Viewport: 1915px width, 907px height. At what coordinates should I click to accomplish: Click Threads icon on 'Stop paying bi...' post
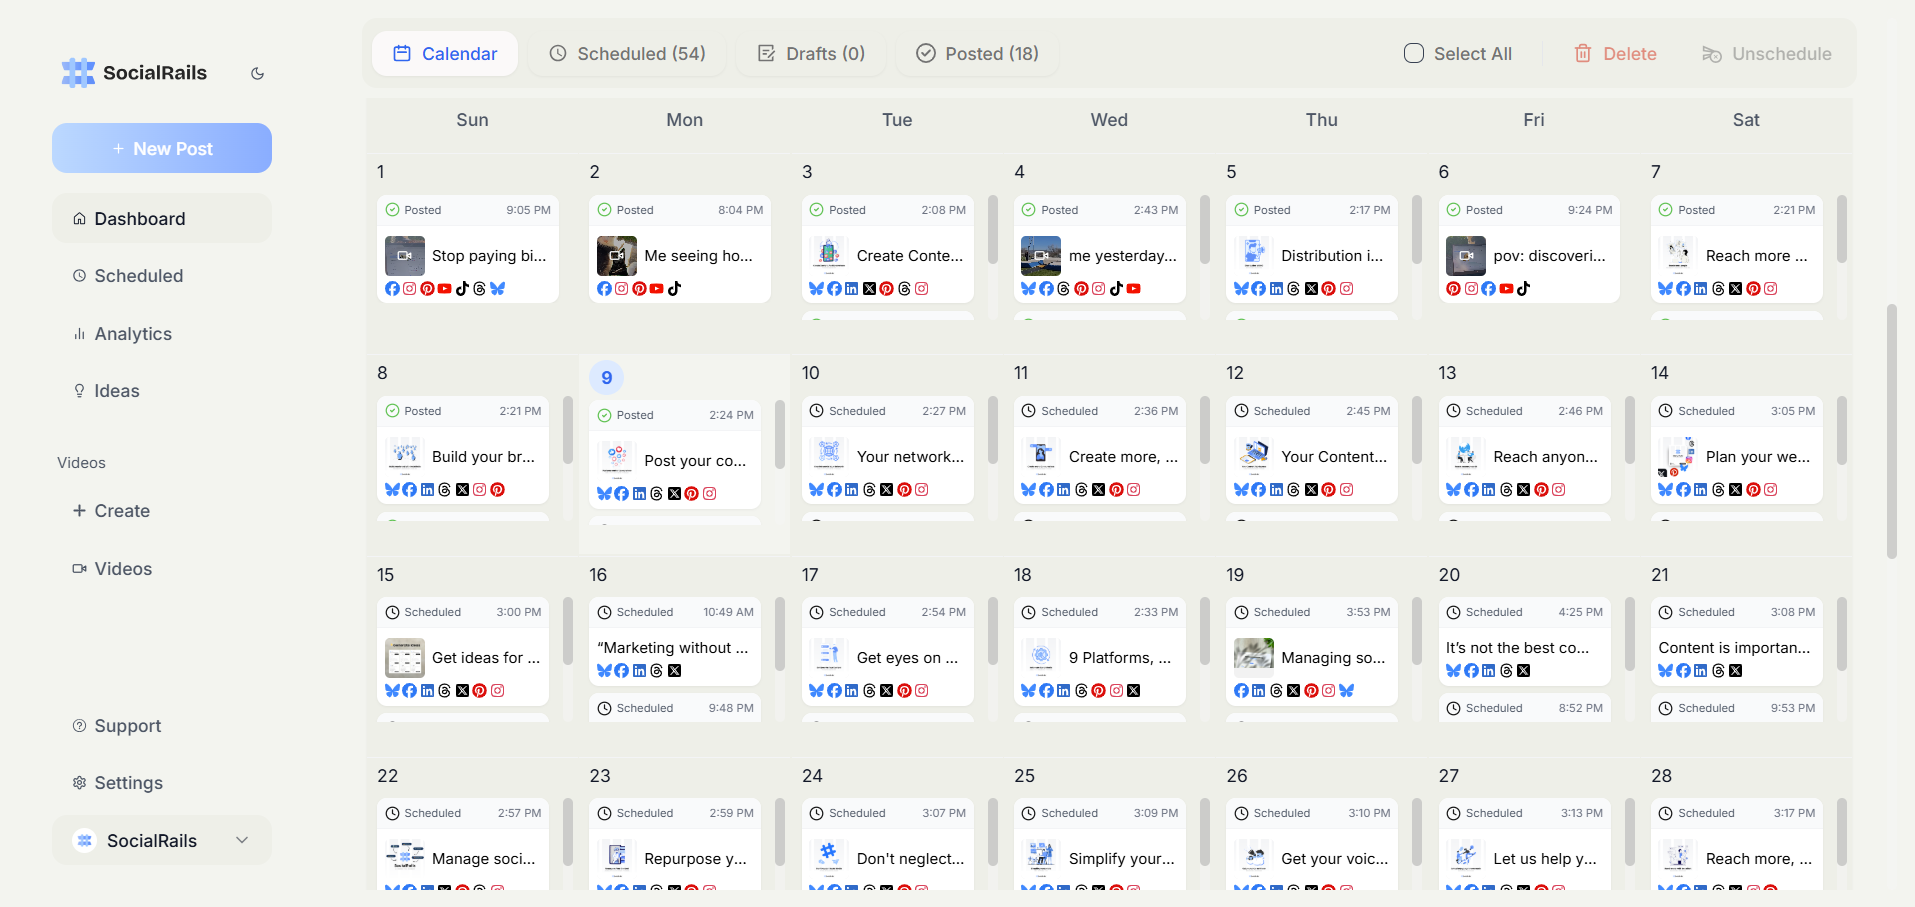click(x=479, y=288)
